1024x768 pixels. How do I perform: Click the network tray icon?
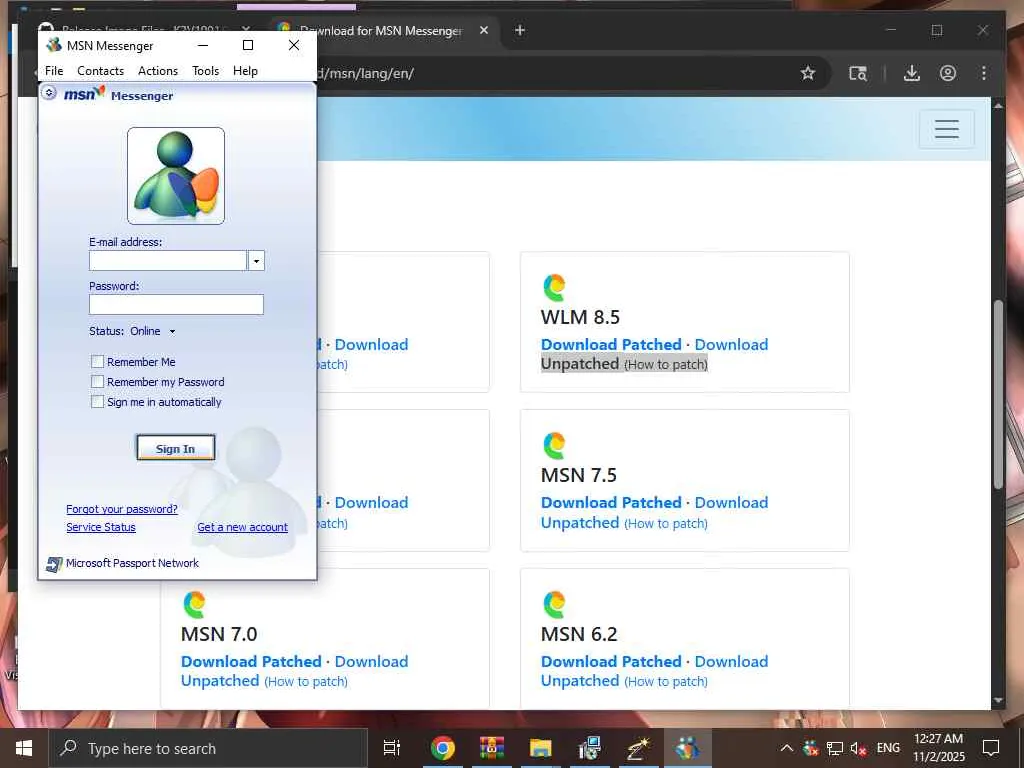pyautogui.click(x=835, y=748)
